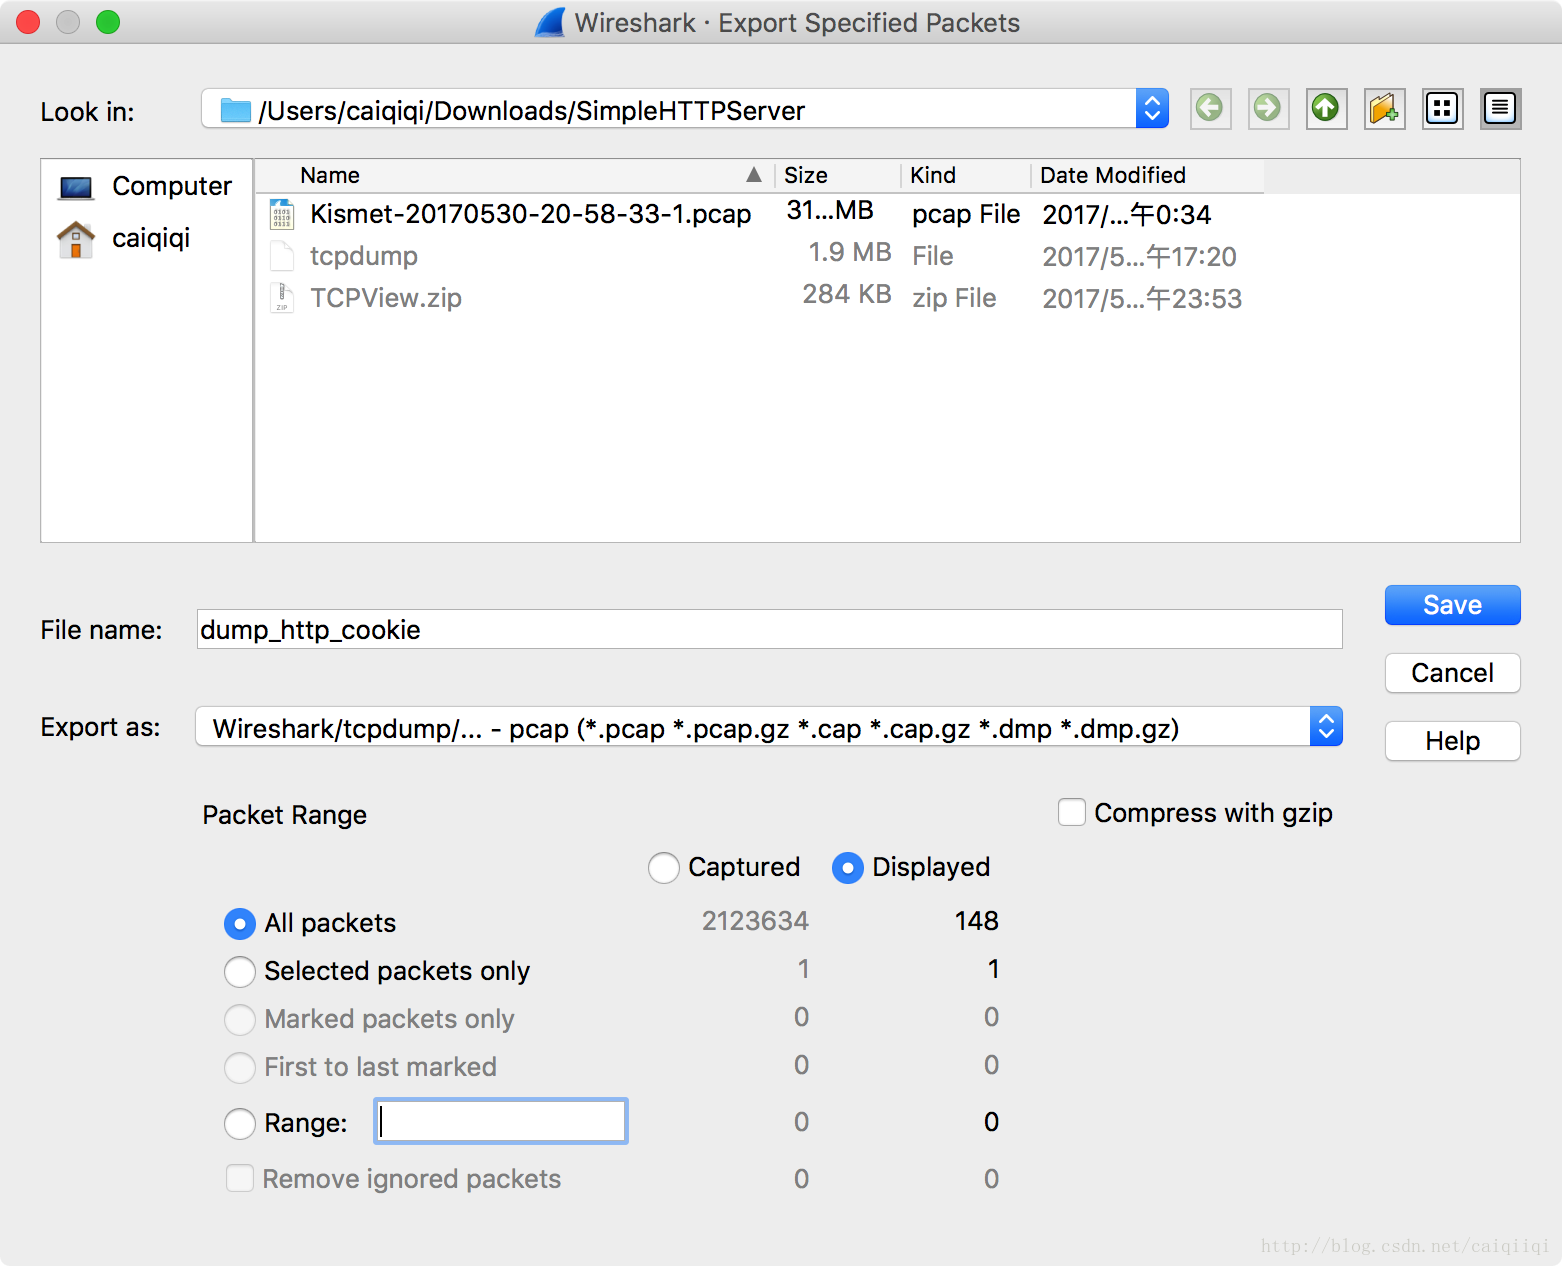Choose Marked packets only option
The height and width of the screenshot is (1266, 1562).
[x=240, y=1020]
